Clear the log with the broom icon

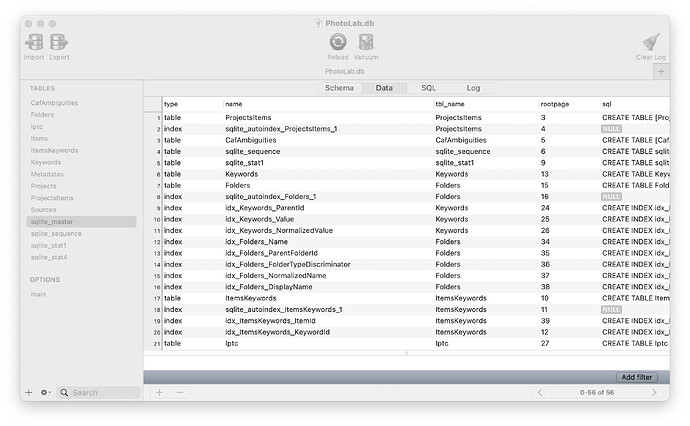pyautogui.click(x=651, y=42)
